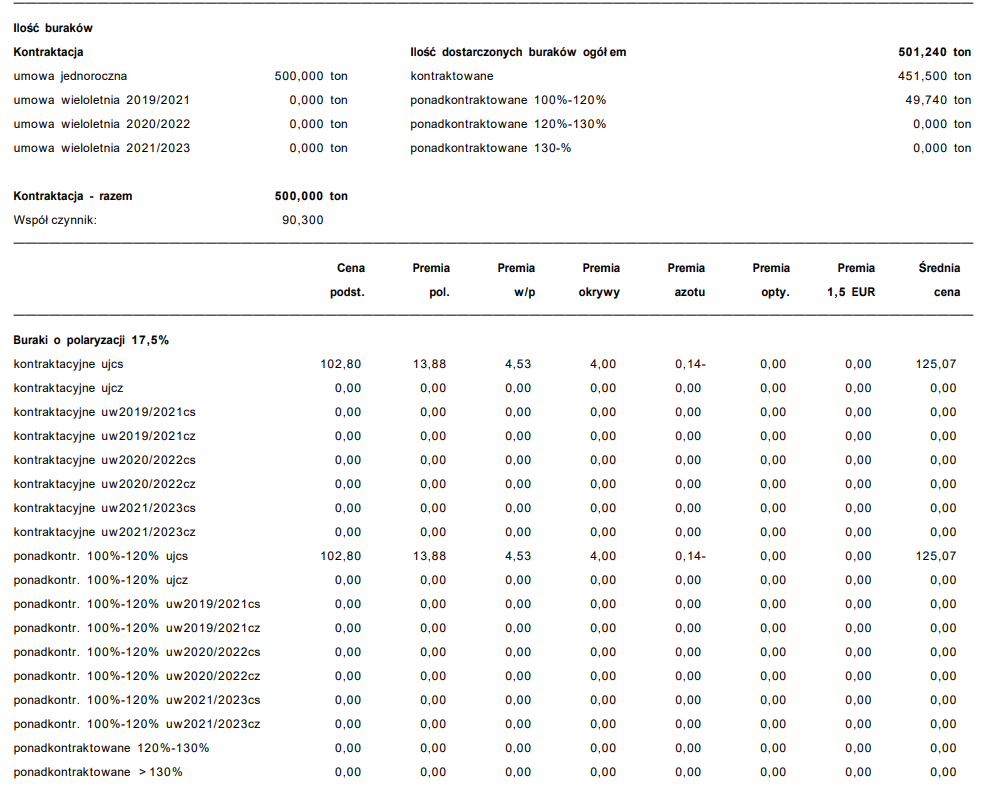Image resolution: width=981 pixels, height=795 pixels.
Task: Select the "Średnia cena" column header
Action: click(x=939, y=280)
